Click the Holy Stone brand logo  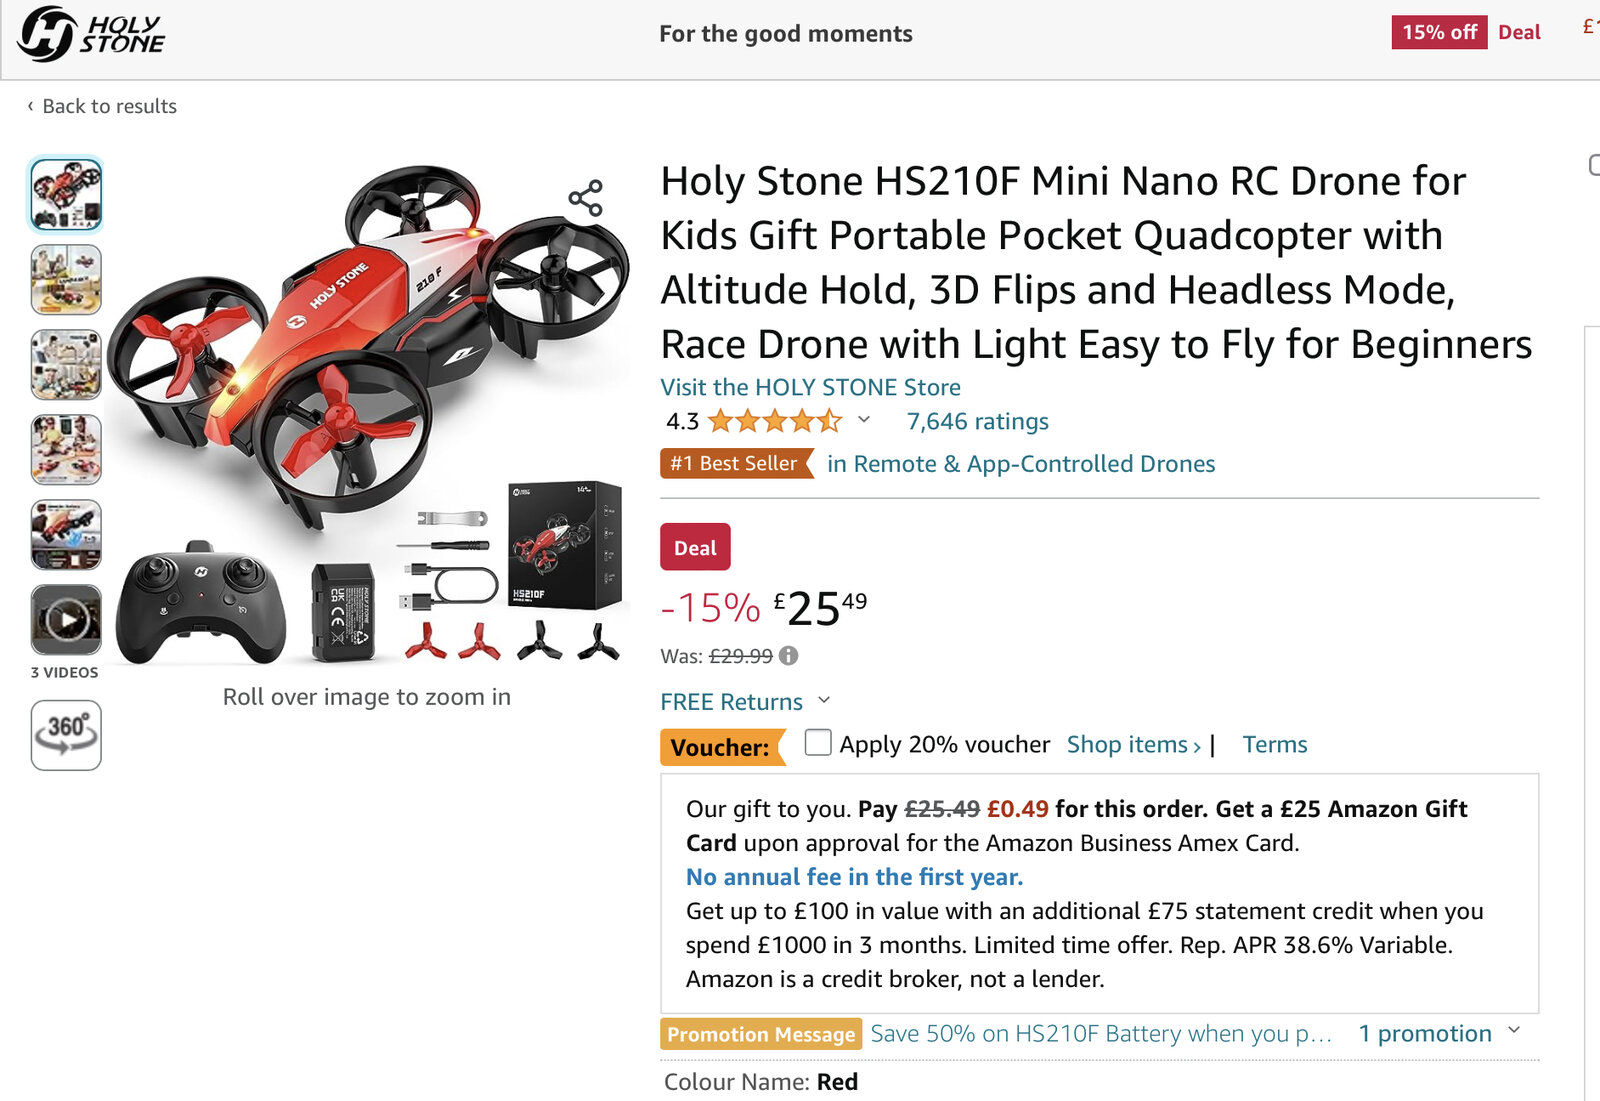coord(92,34)
